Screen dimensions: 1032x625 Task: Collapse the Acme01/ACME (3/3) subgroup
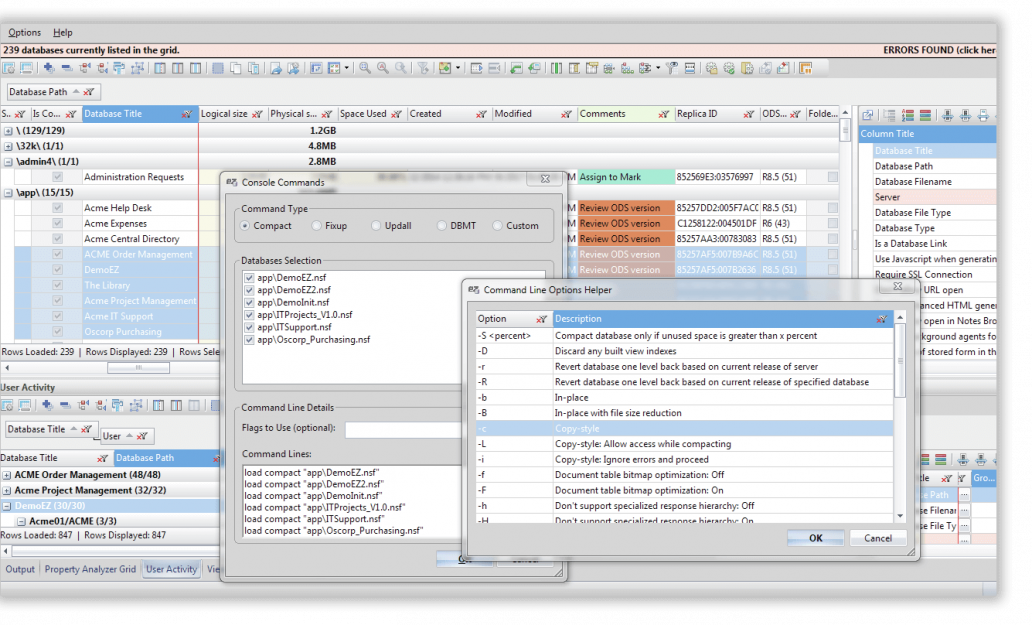(x=21, y=521)
